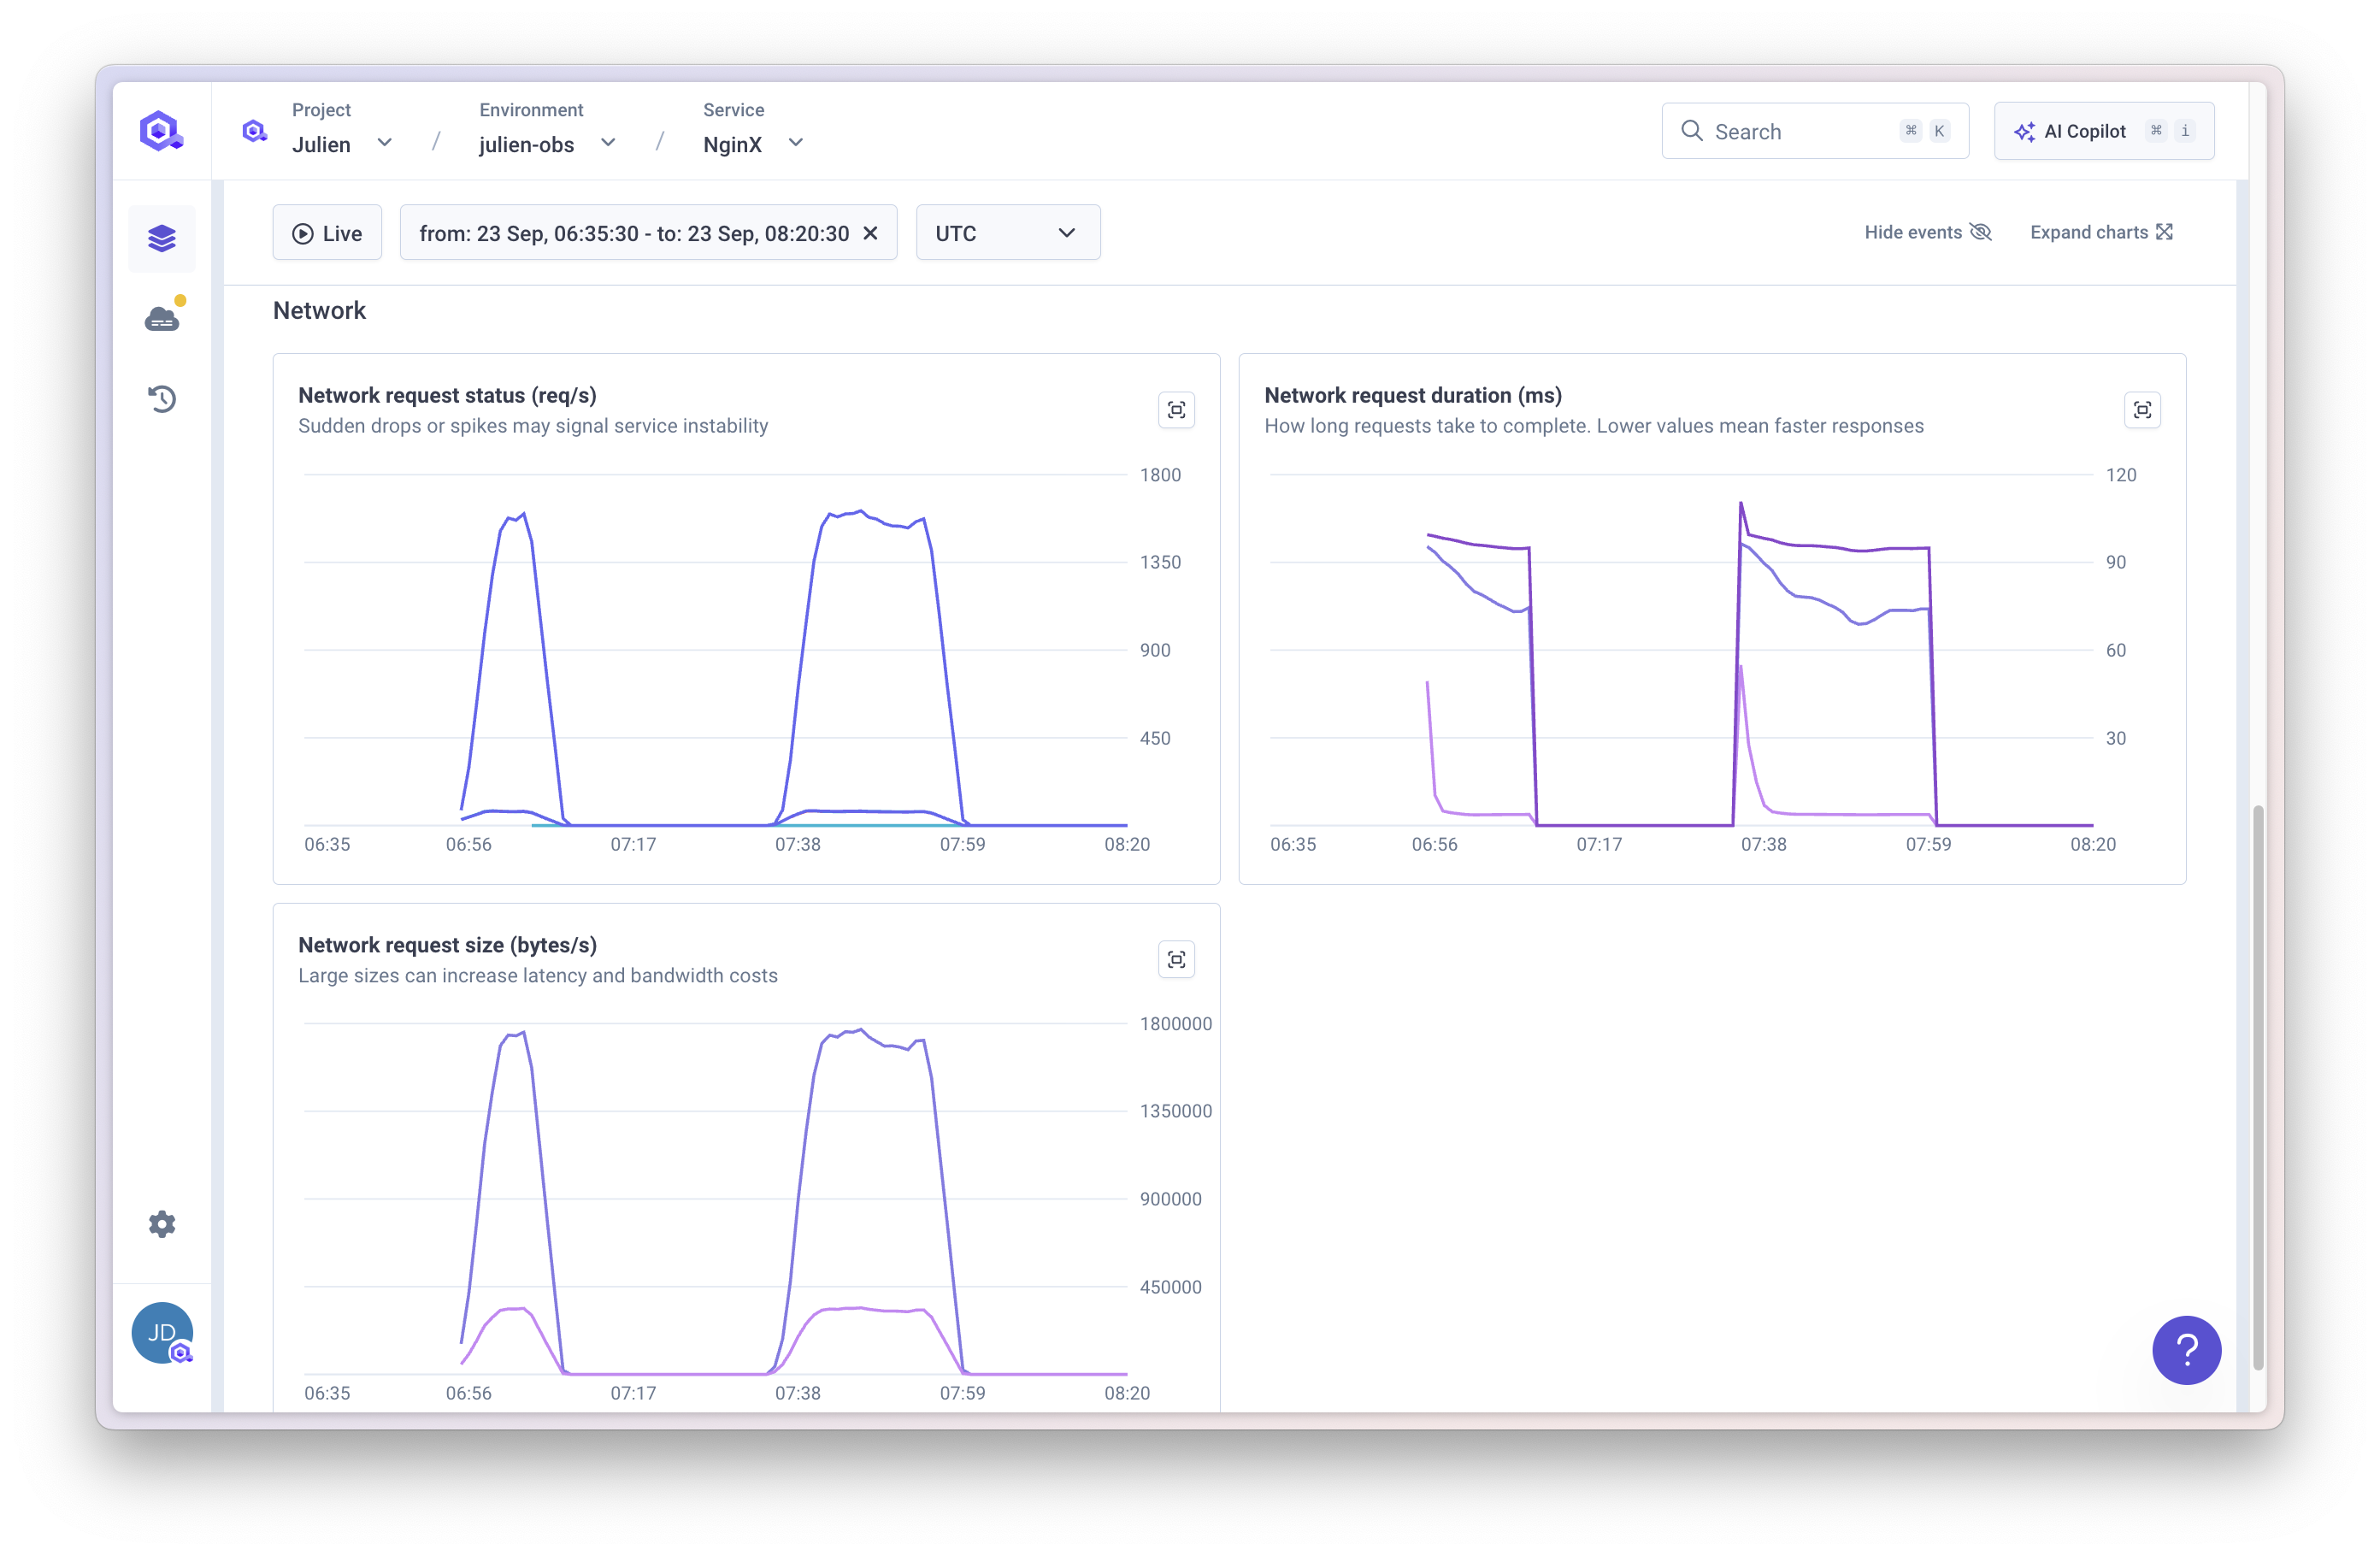
Task: Open the help question mark bubble
Action: pos(2186,1349)
